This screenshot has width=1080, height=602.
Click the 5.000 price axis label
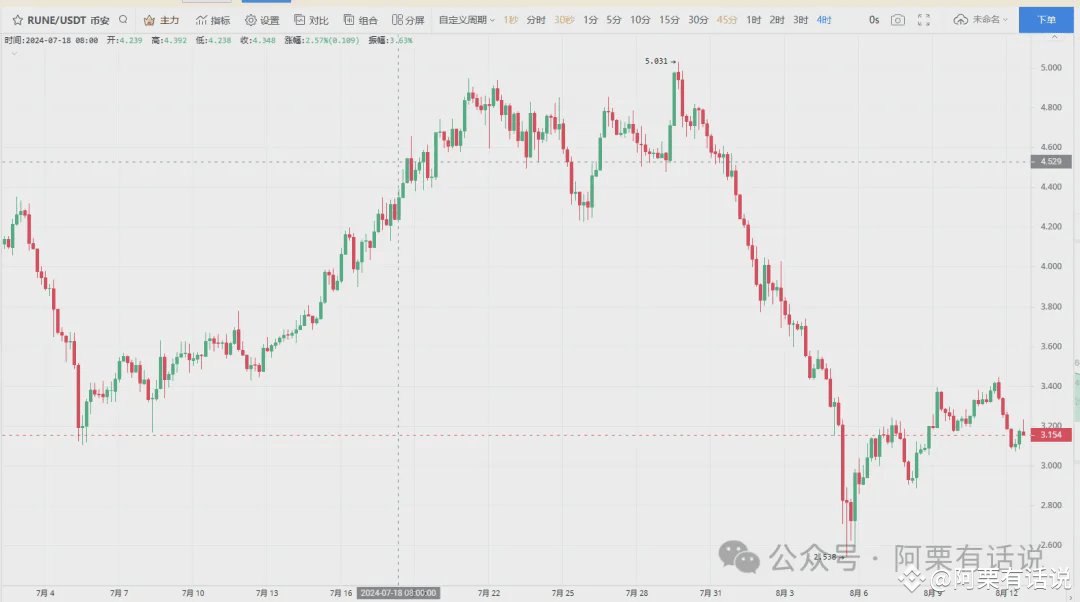pyautogui.click(x=1051, y=68)
